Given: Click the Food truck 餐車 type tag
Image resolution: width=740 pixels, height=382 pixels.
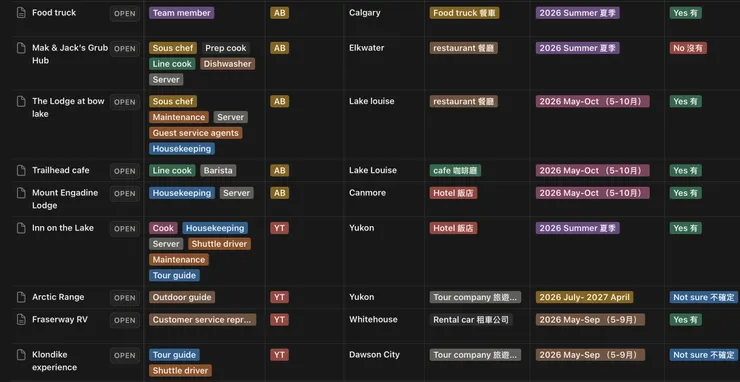Looking at the screenshot, I should point(464,13).
